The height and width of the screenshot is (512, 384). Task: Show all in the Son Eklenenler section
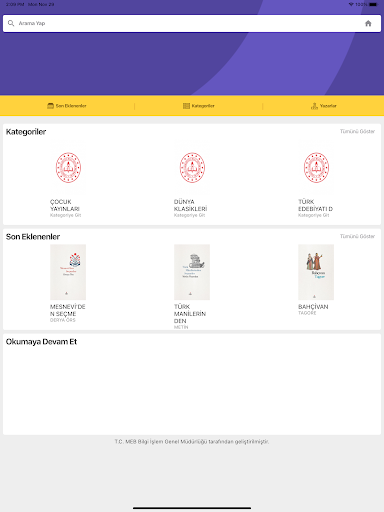click(357, 236)
